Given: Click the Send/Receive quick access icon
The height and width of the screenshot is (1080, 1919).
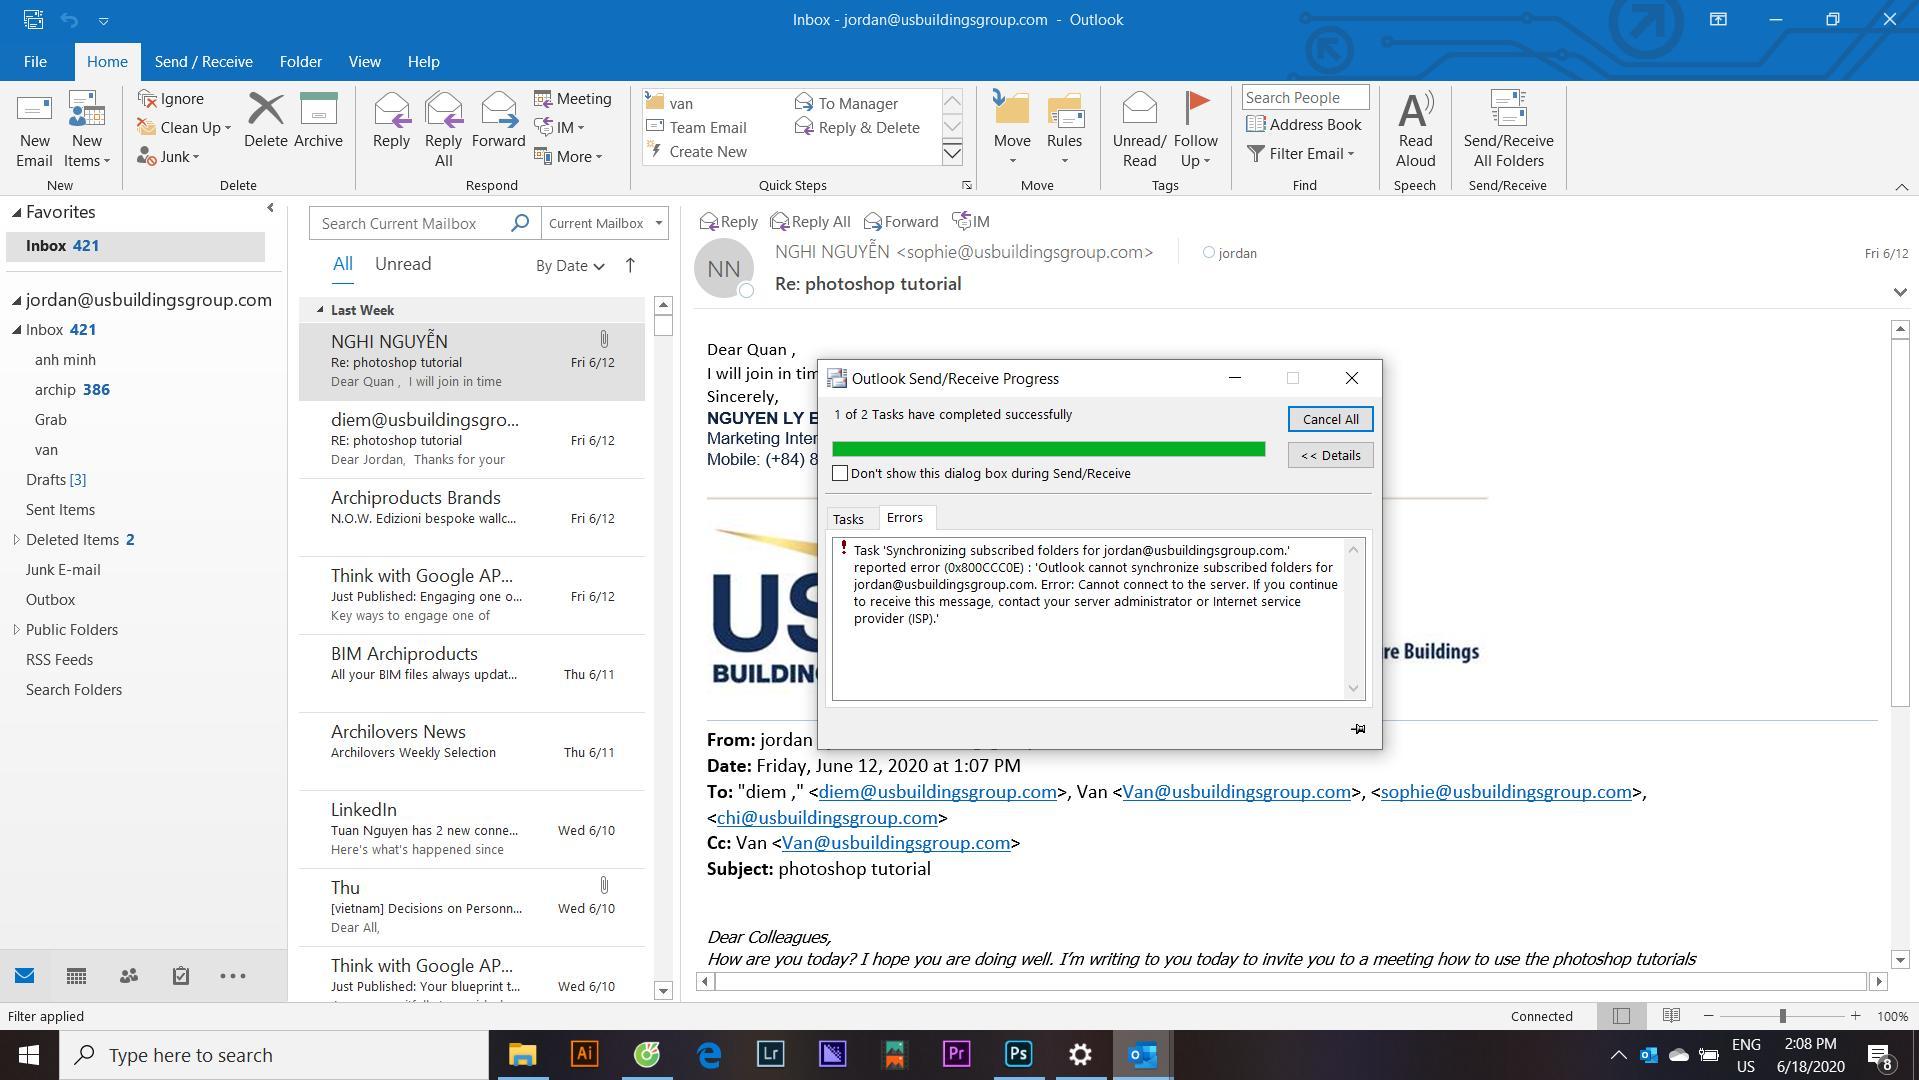Looking at the screenshot, I should pyautogui.click(x=33, y=19).
